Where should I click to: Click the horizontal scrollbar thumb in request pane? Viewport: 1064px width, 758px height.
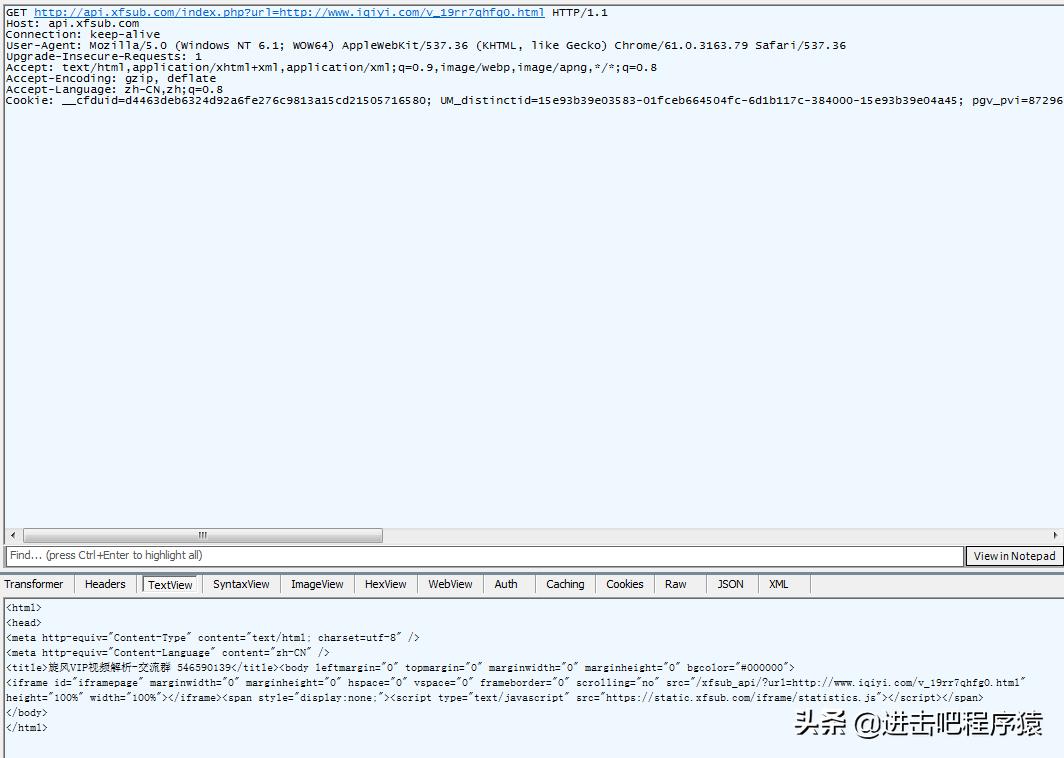coord(203,535)
